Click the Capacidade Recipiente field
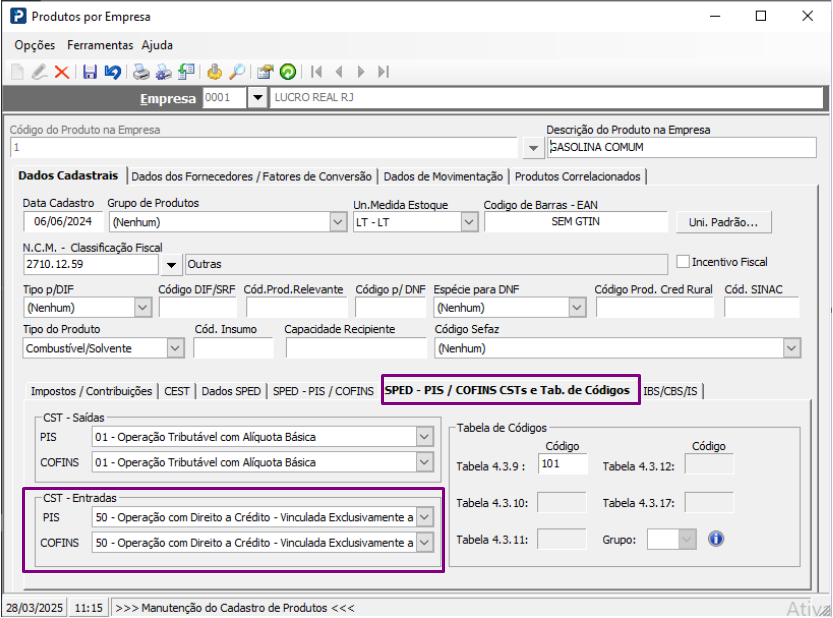The height and width of the screenshot is (618, 833). point(356,349)
